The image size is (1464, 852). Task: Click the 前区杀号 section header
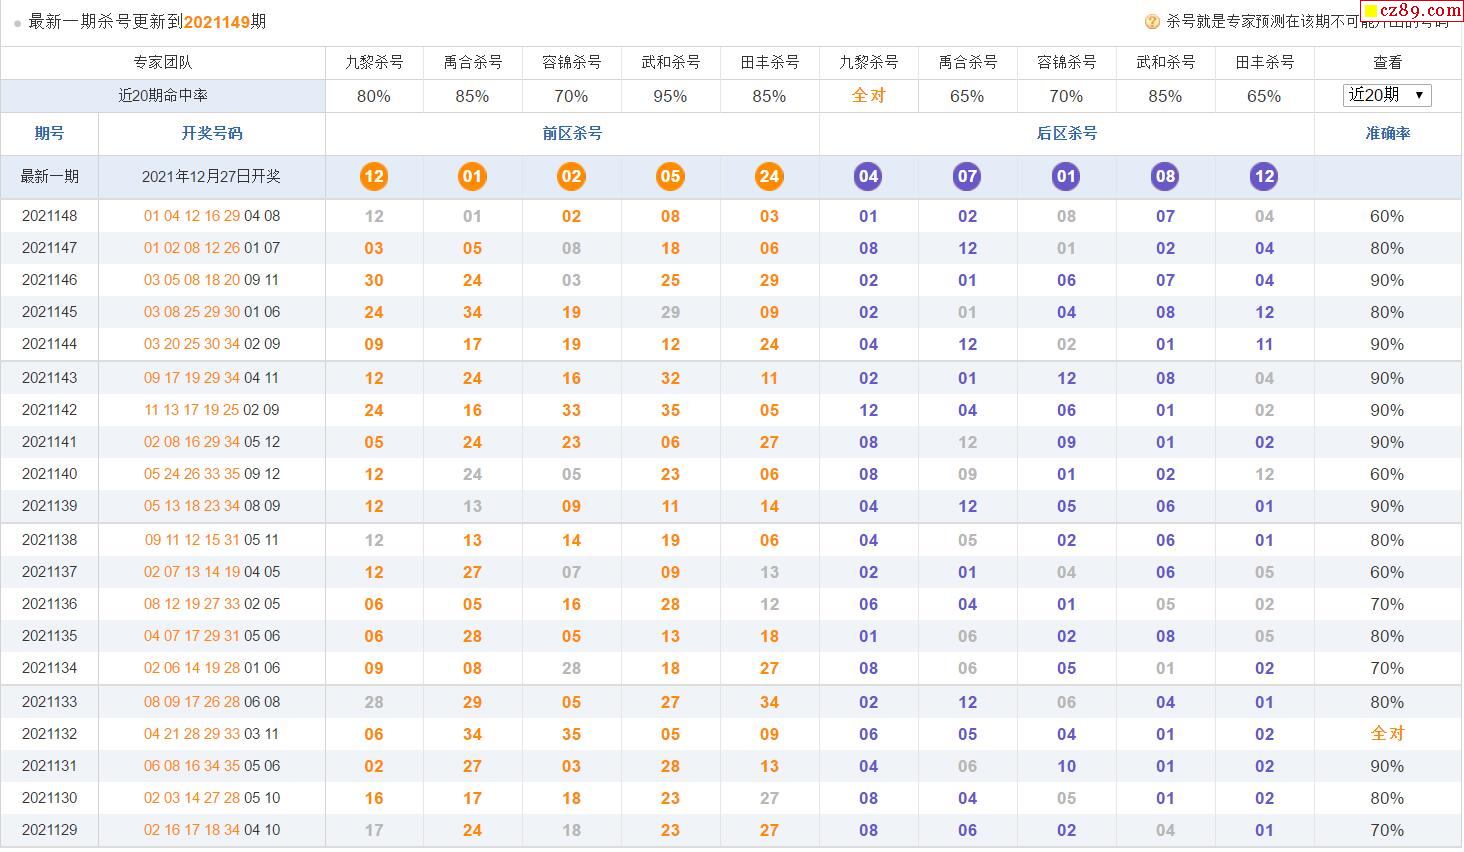572,133
